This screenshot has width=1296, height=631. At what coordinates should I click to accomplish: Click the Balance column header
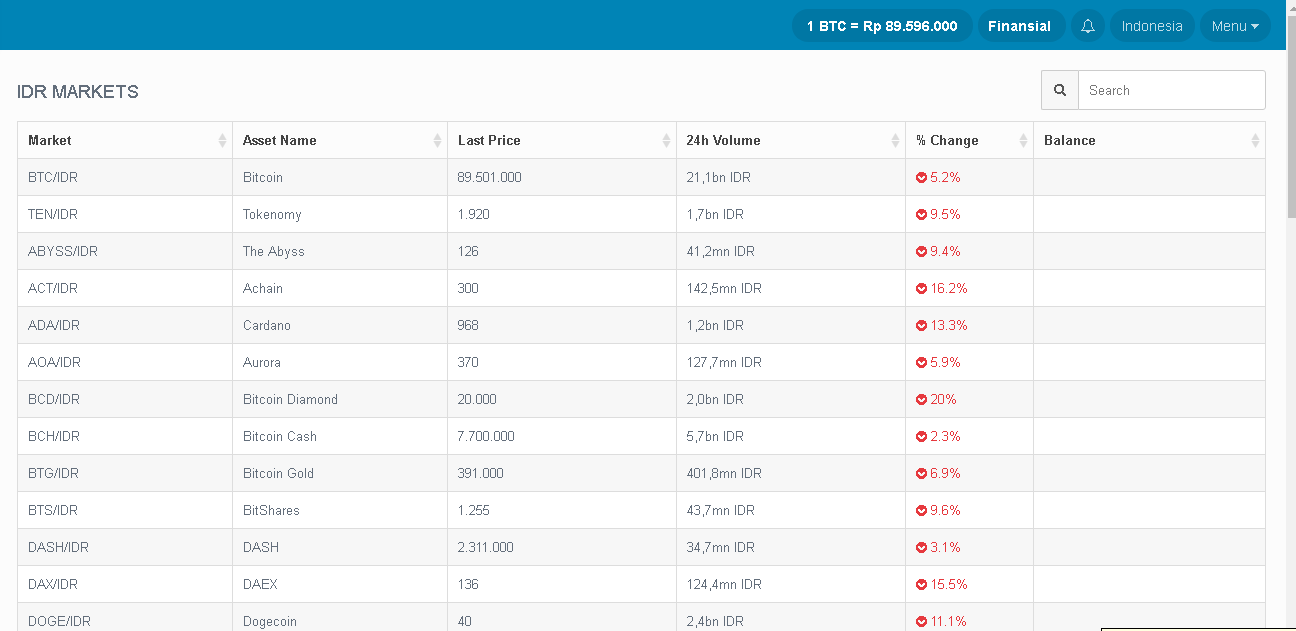(1149, 140)
